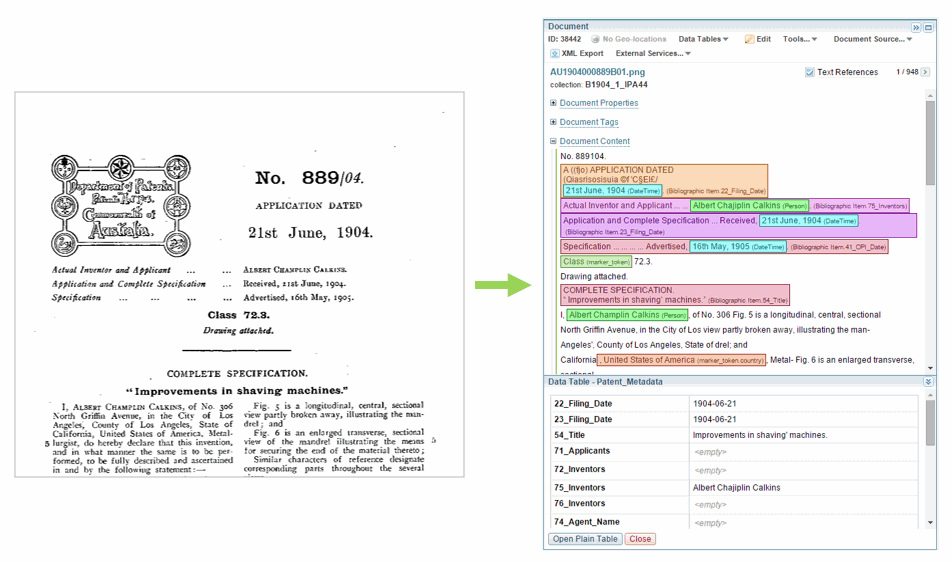Viewport: 952px width, 562px height.
Task: Click the Edit pencil icon
Action: coord(749,39)
